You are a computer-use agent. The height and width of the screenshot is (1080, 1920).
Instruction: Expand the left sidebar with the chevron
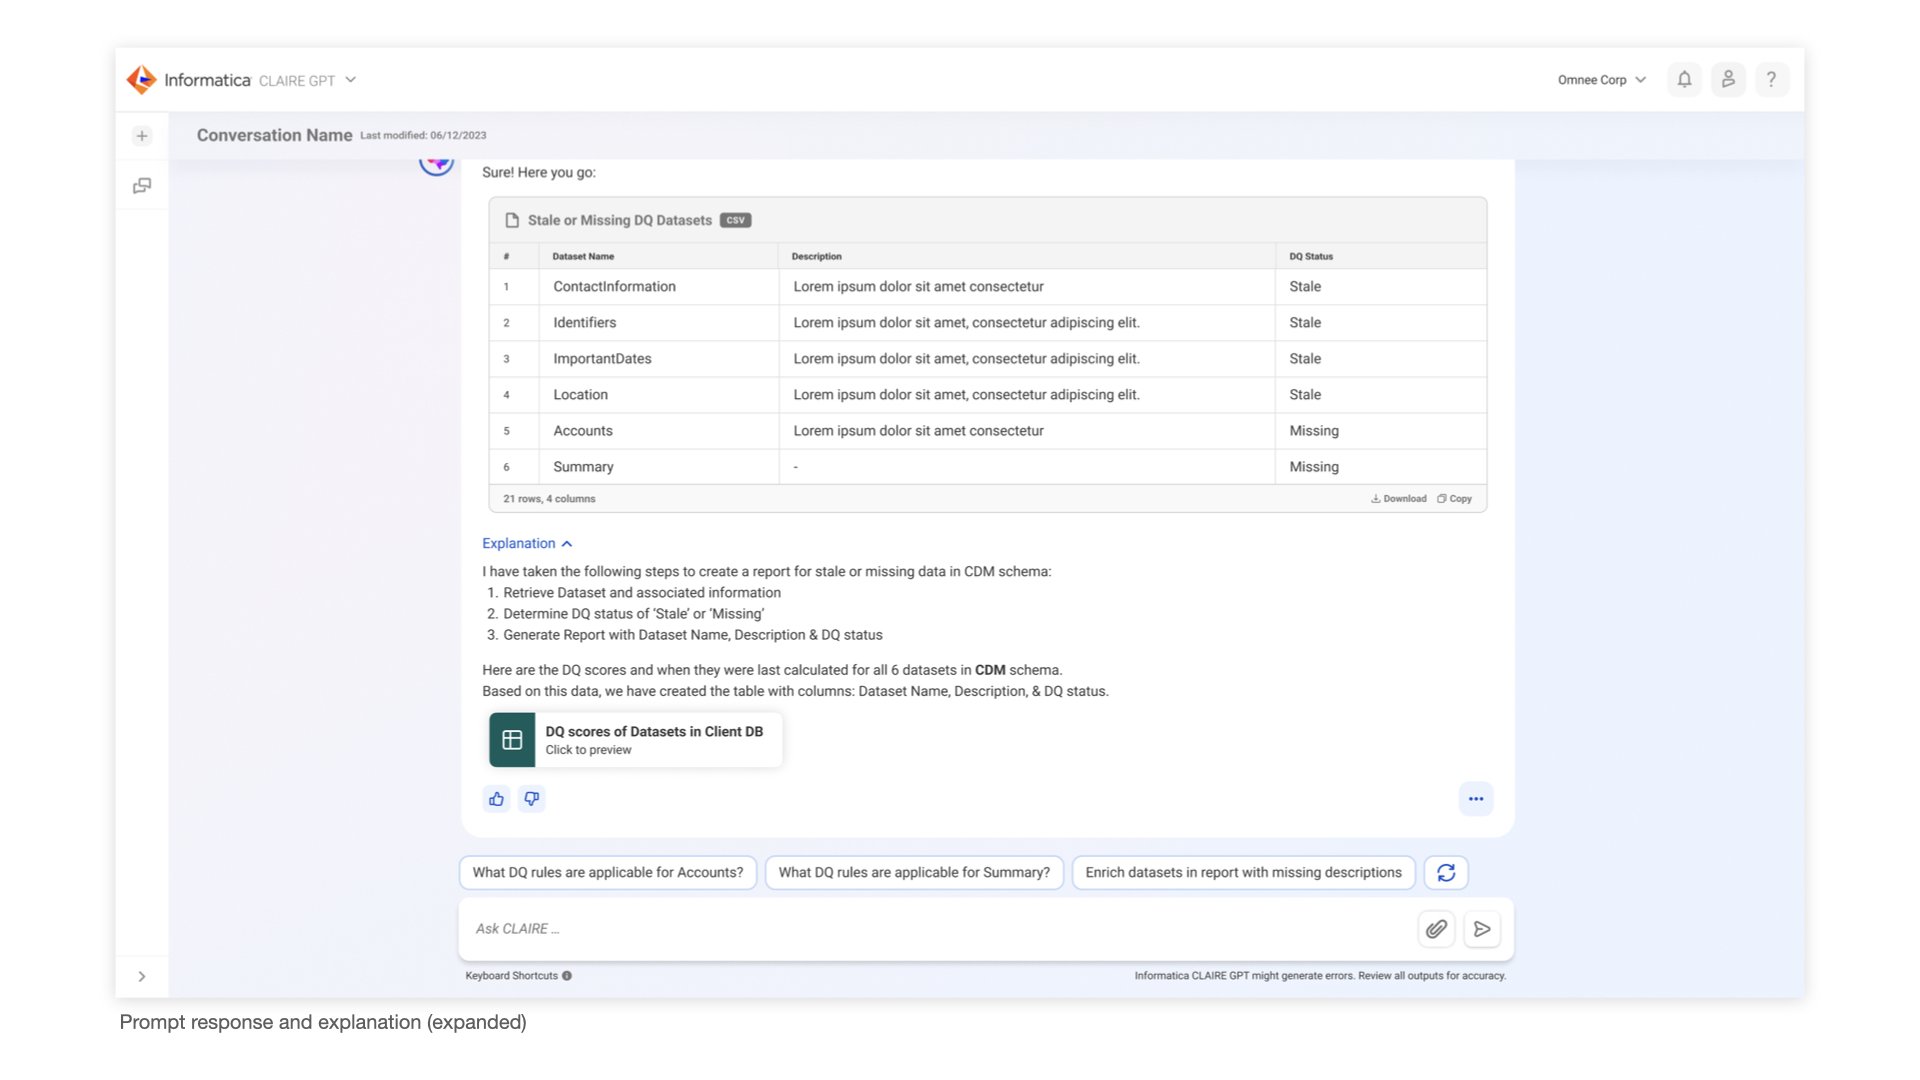[x=142, y=977]
